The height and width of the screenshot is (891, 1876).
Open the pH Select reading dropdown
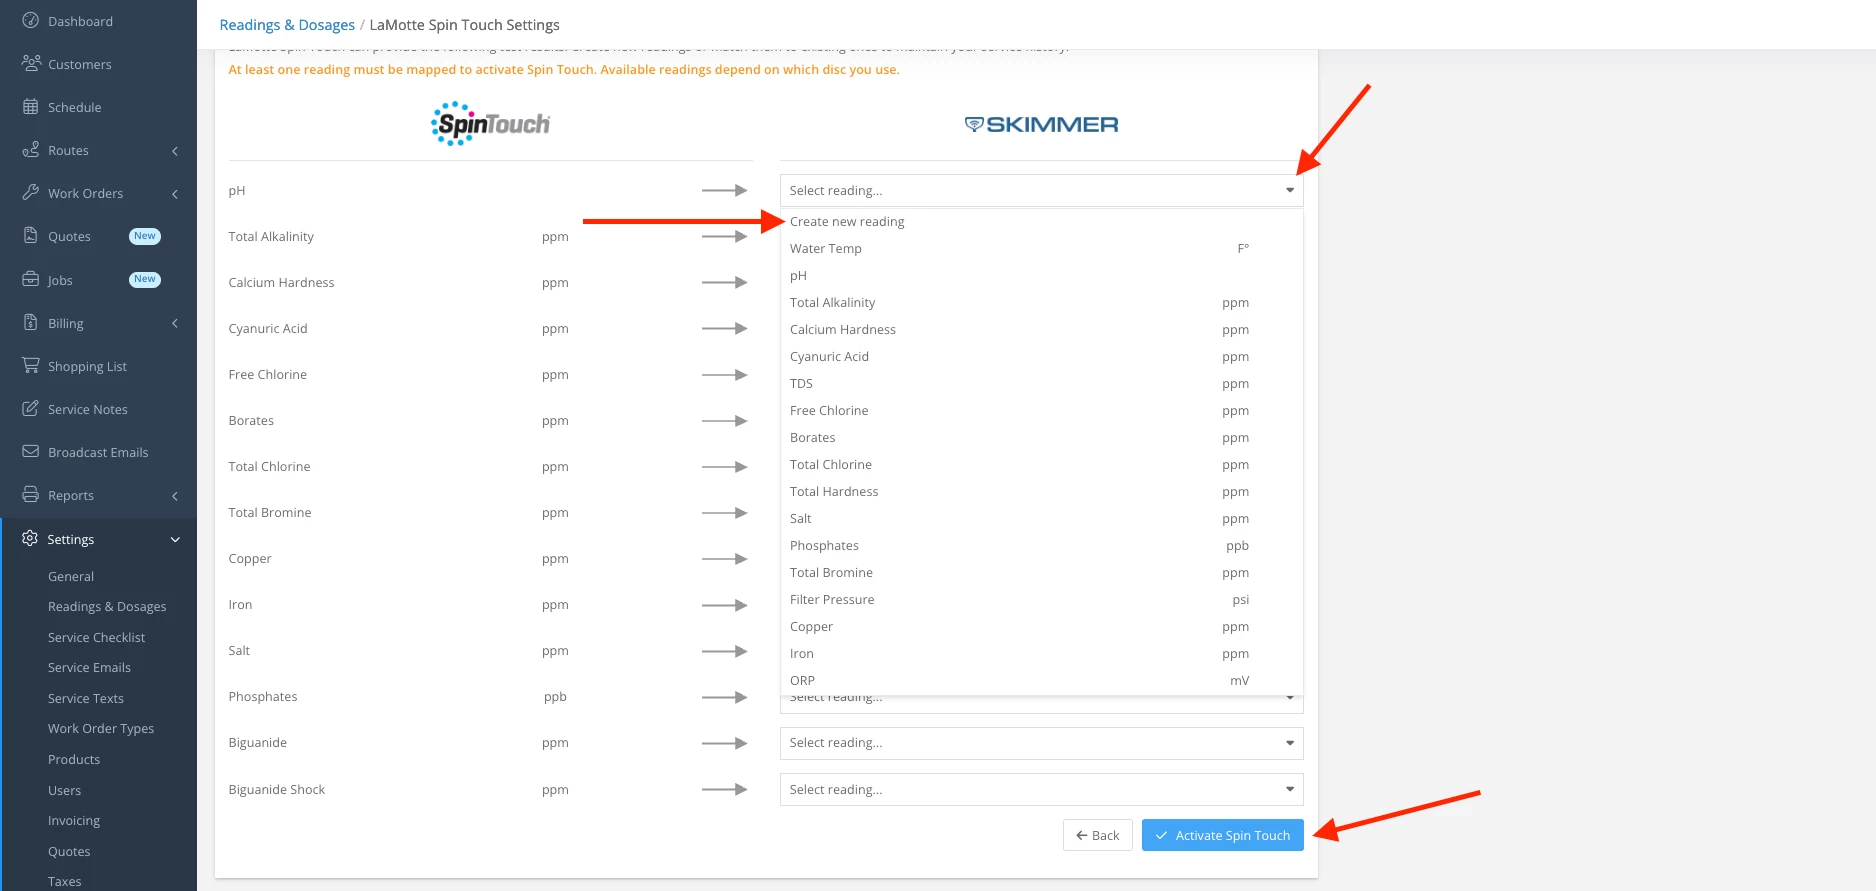(1041, 191)
